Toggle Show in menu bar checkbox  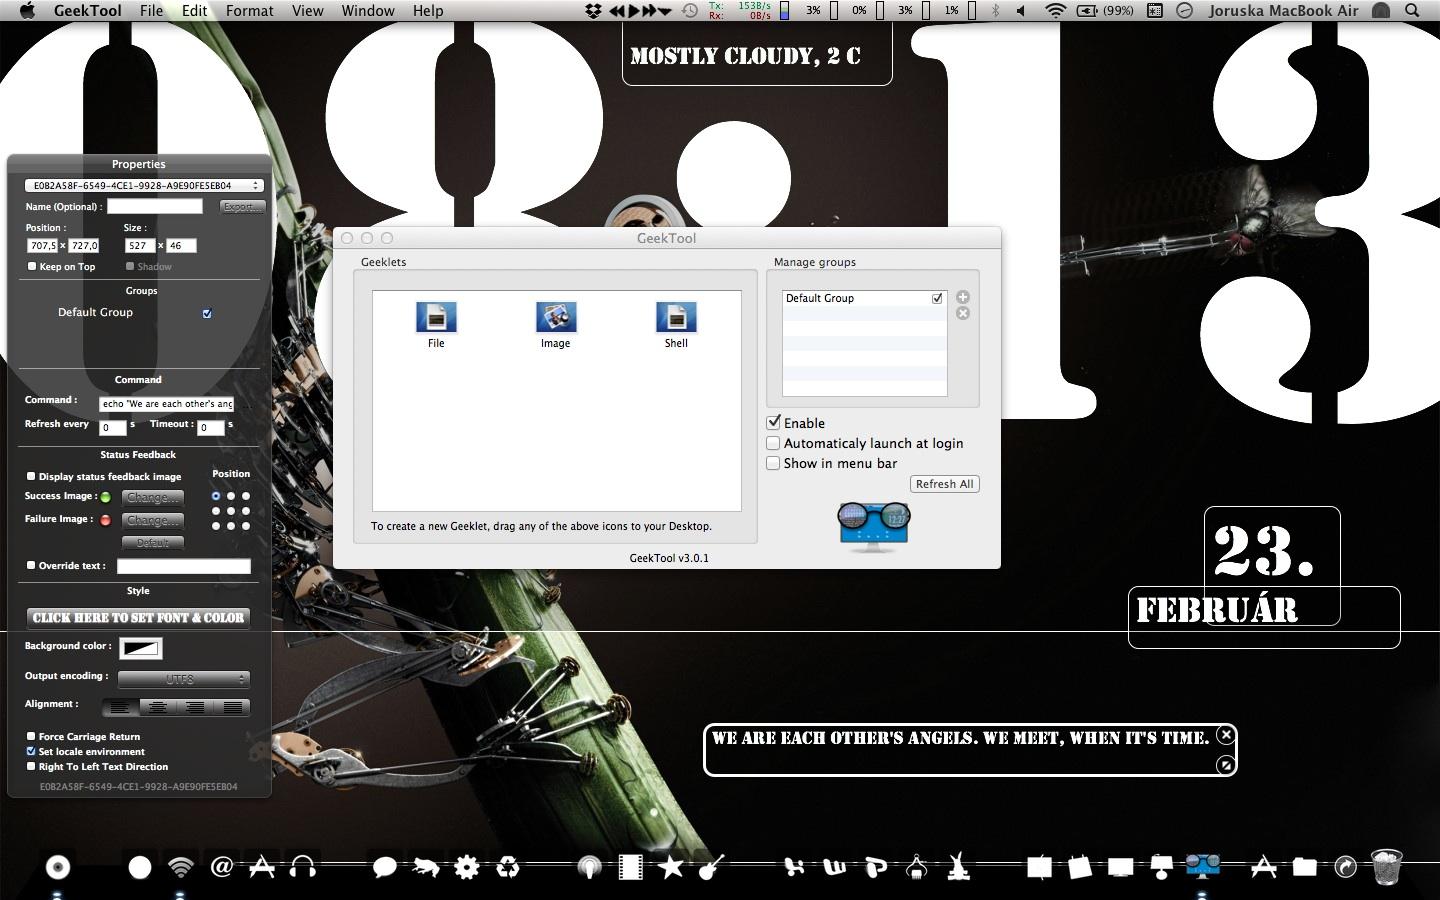pyautogui.click(x=773, y=463)
